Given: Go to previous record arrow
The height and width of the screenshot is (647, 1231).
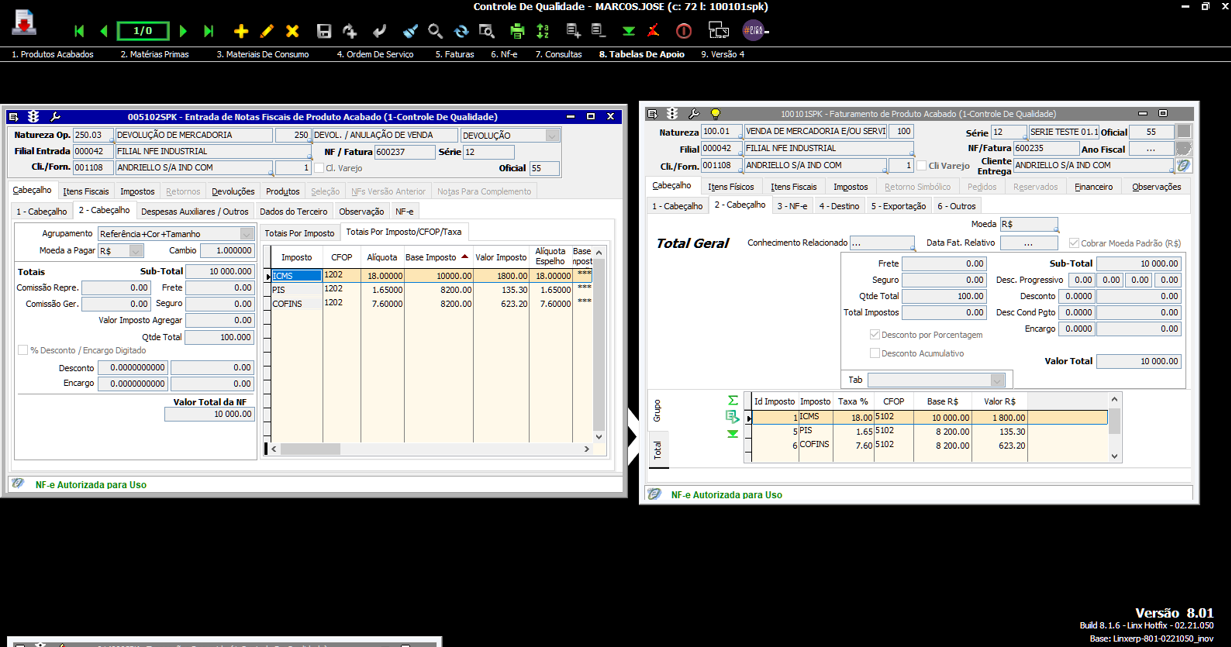Looking at the screenshot, I should tap(103, 31).
